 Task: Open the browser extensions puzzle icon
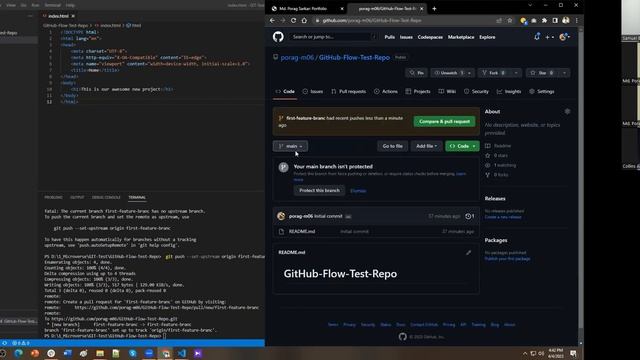[x=544, y=20]
